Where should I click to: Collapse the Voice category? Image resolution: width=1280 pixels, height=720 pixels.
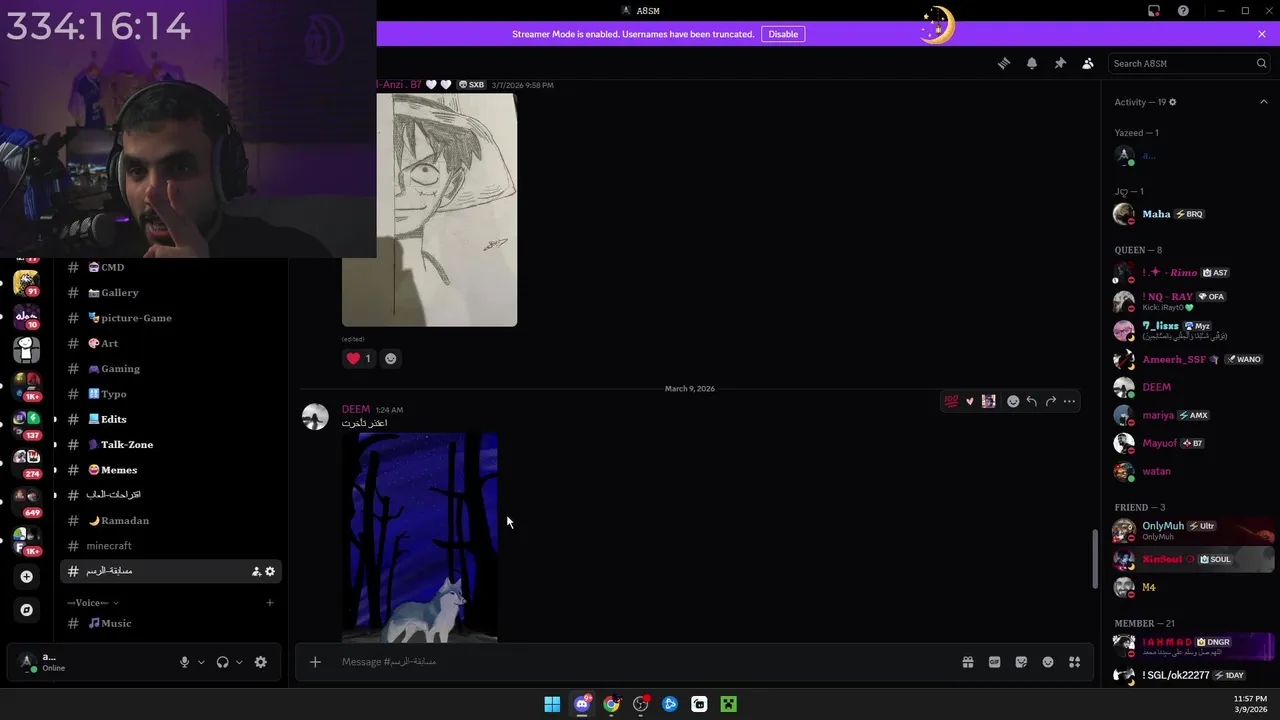(x=92, y=603)
